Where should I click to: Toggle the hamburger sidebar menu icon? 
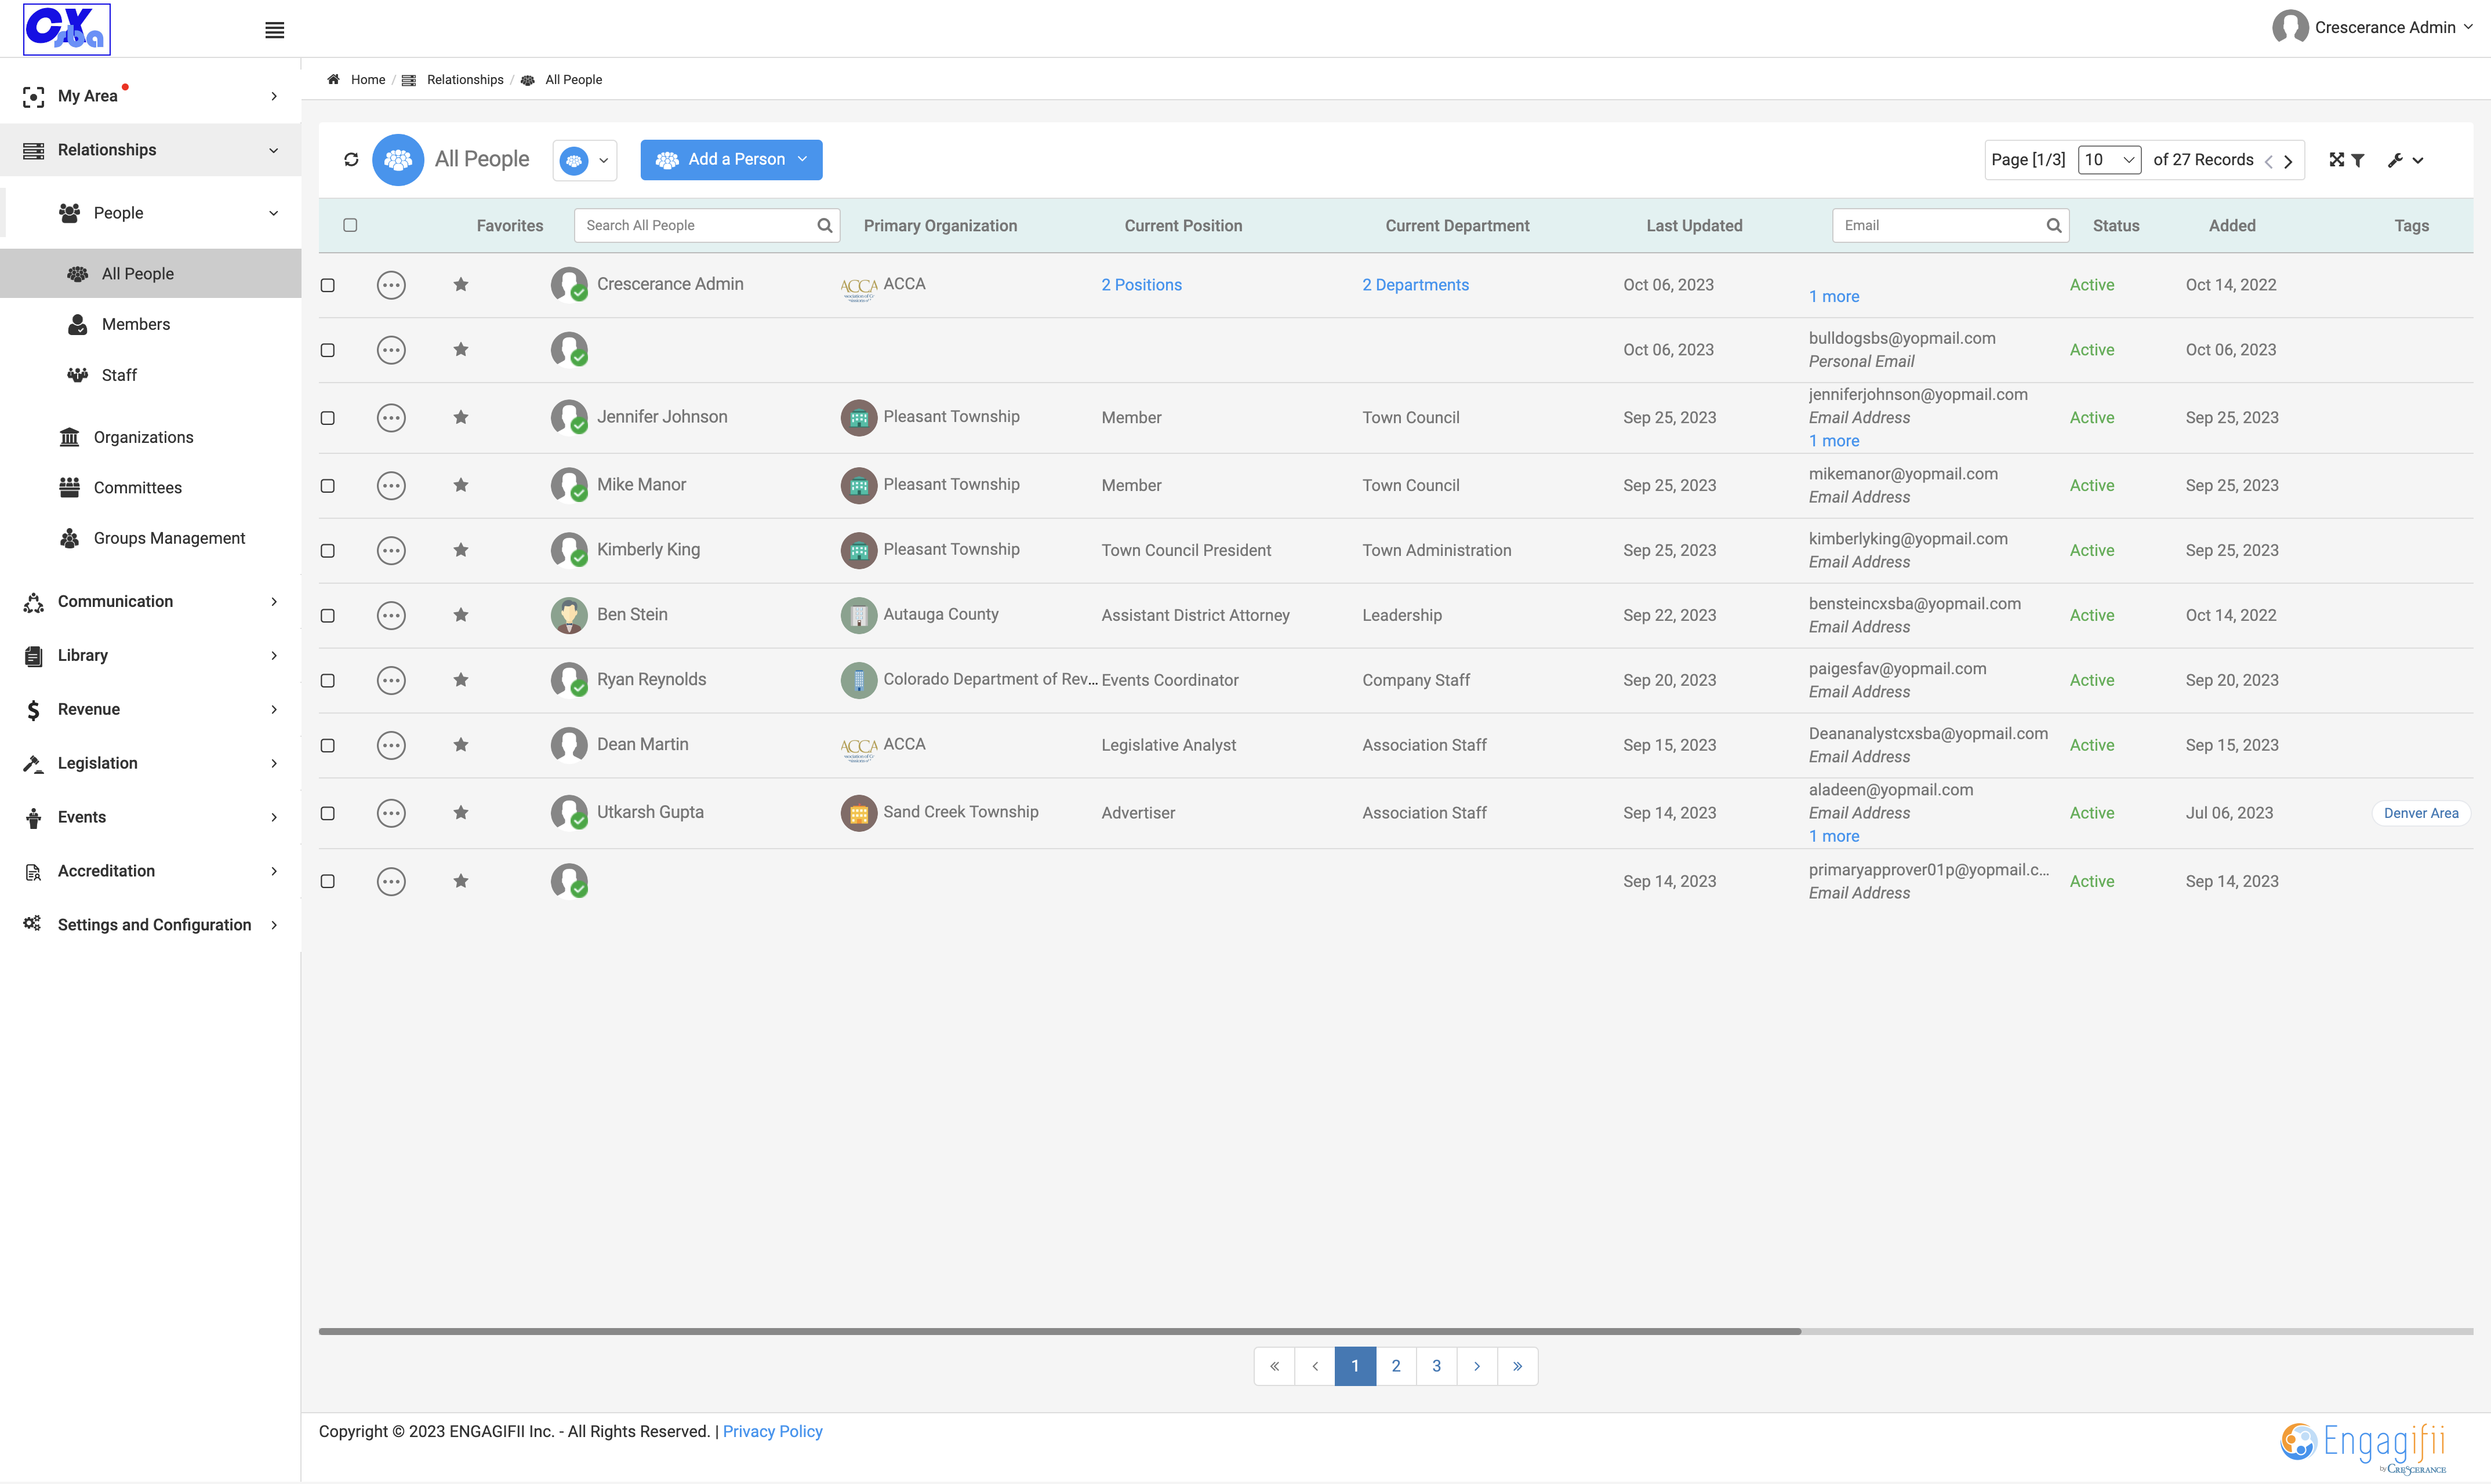274,30
